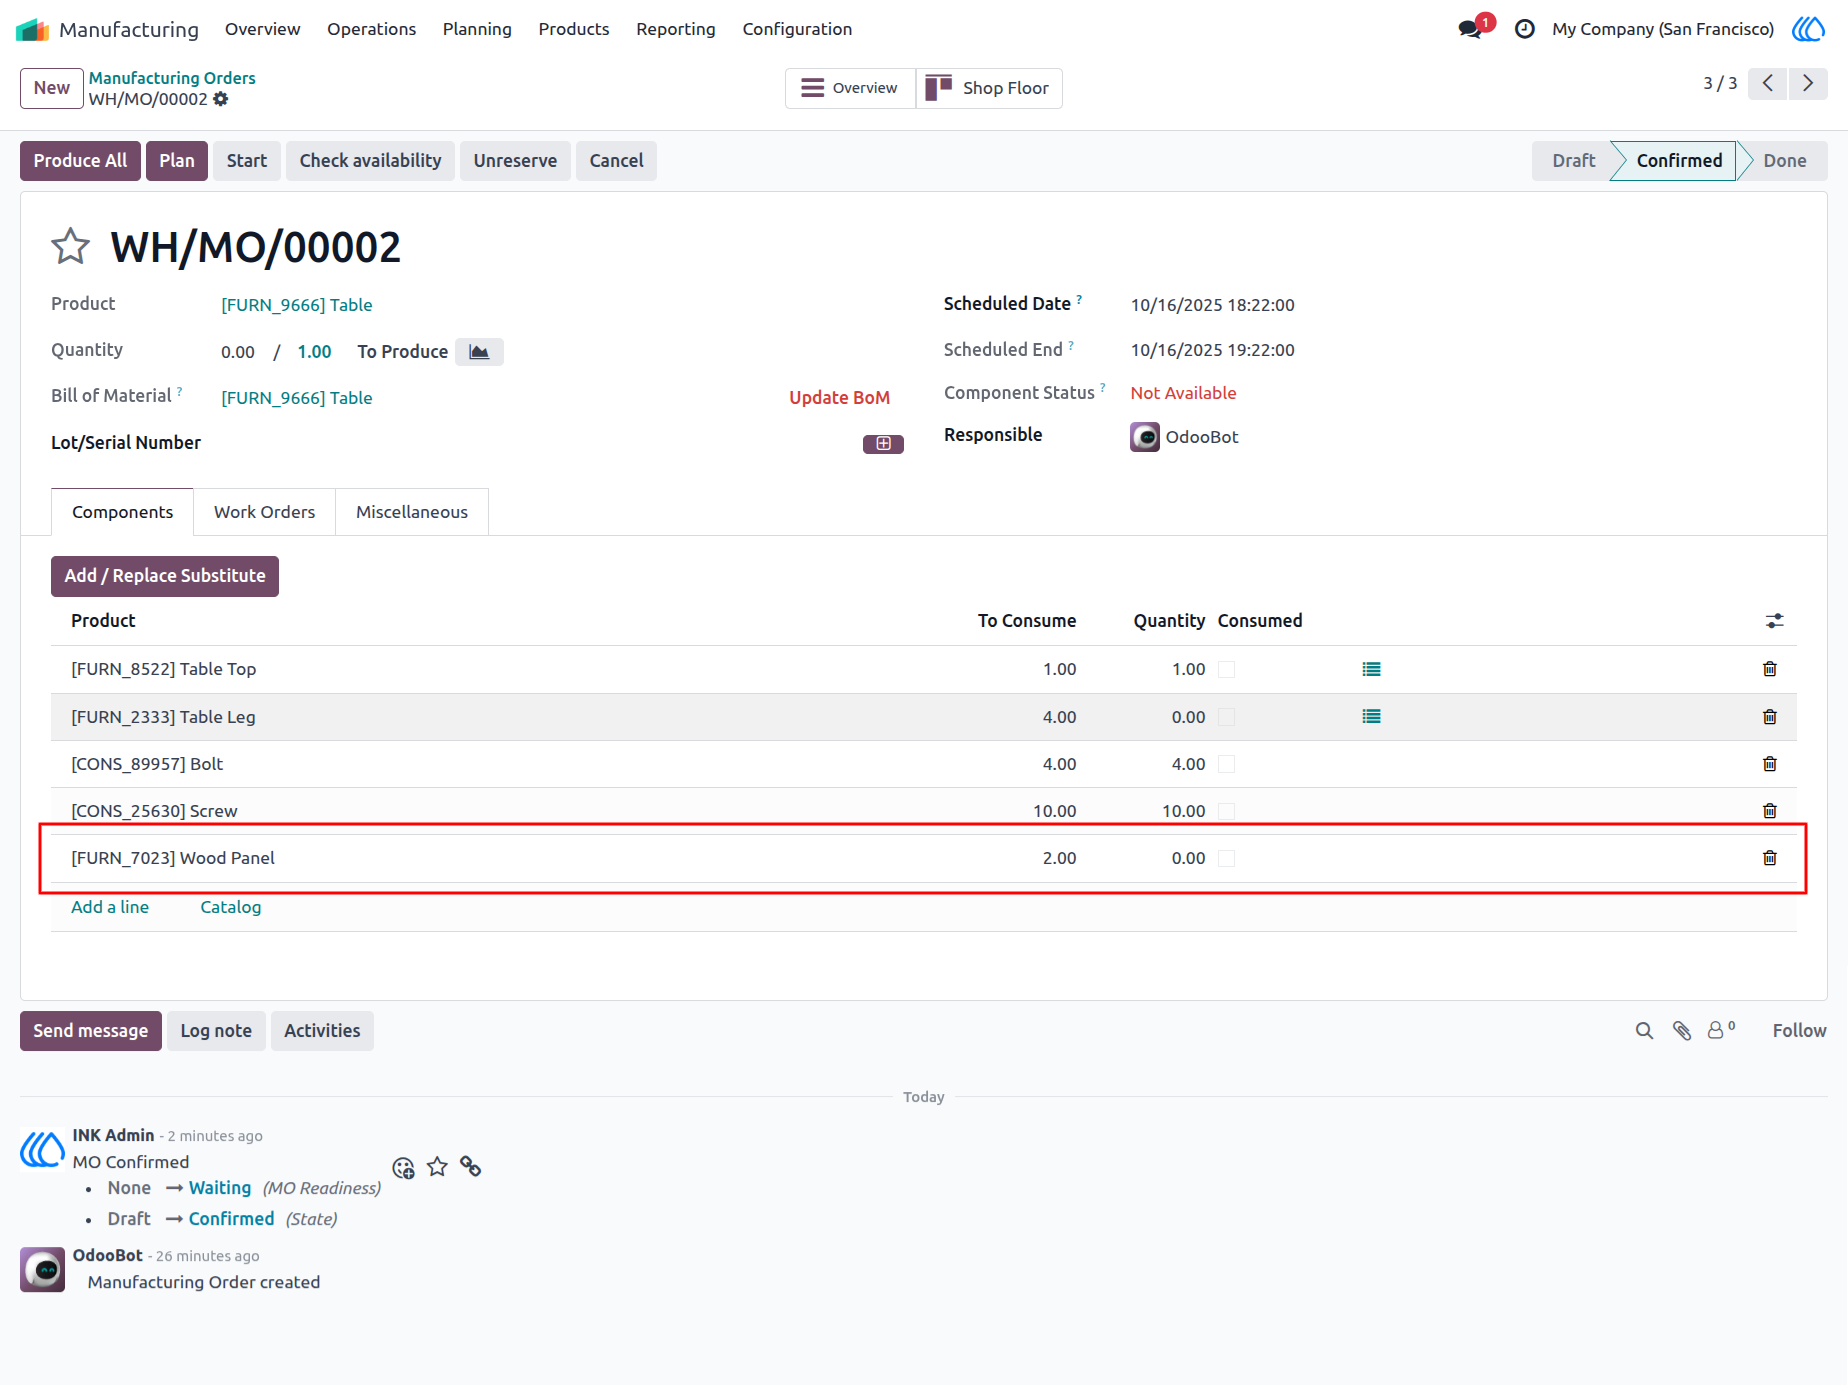Screen dimensions: 1848x1387
Task: Go to the previous record arrow
Action: click(1768, 83)
